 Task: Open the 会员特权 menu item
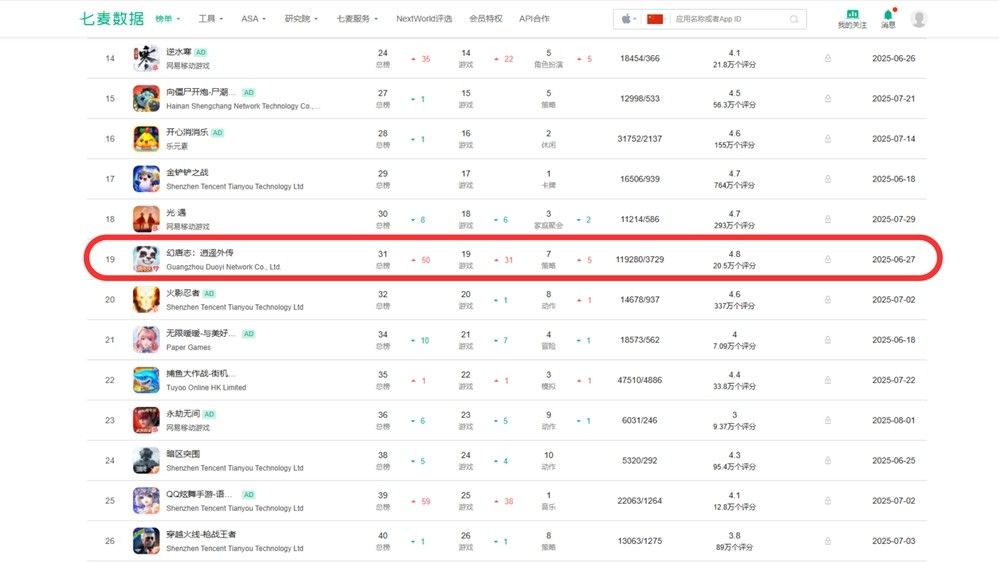[485, 19]
